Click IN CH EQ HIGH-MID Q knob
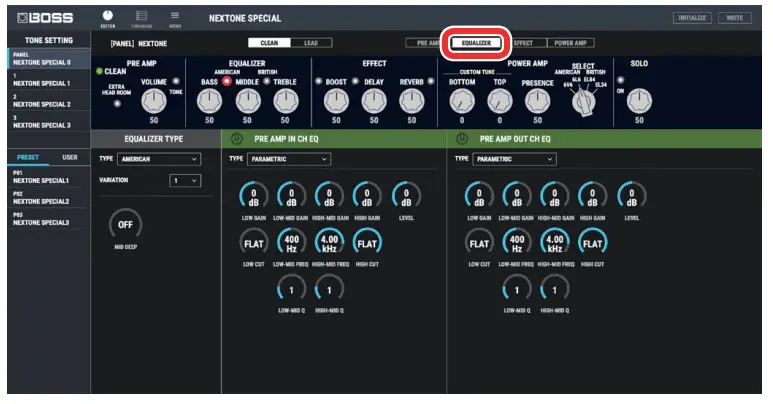The width and height of the screenshot is (773, 404). click(329, 290)
